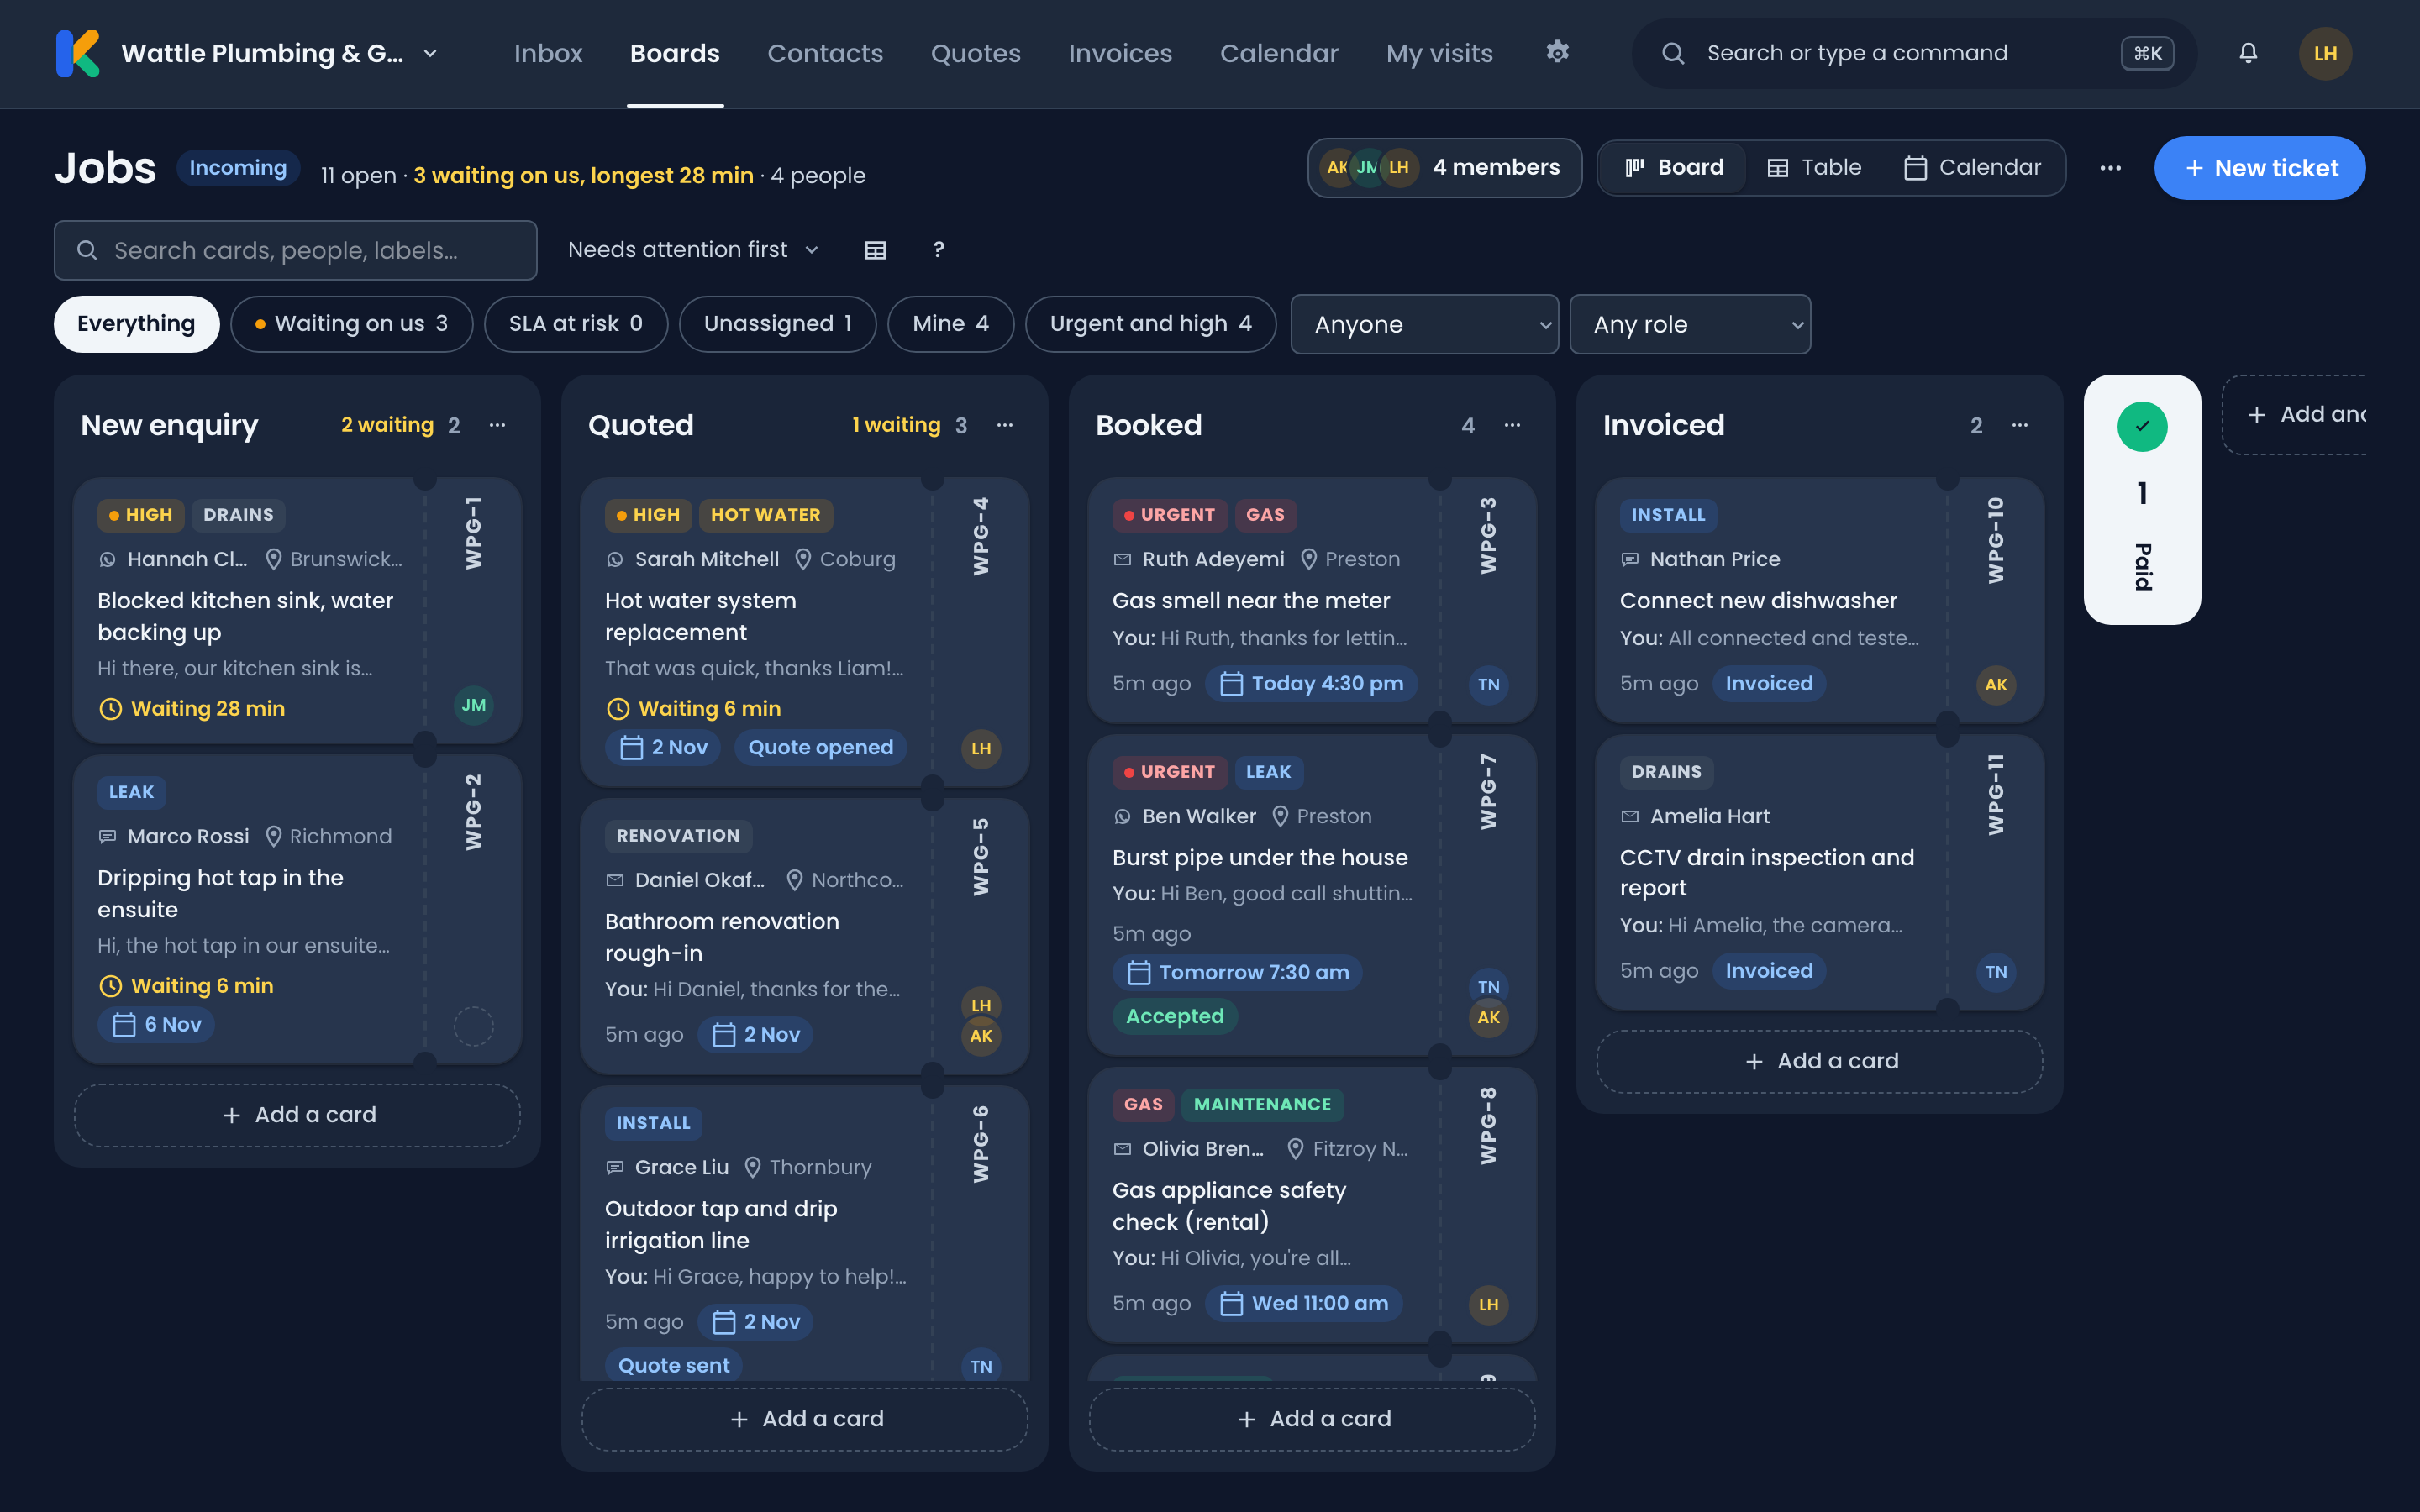
Task: Click the Search cards, people, labels field
Action: coord(296,250)
